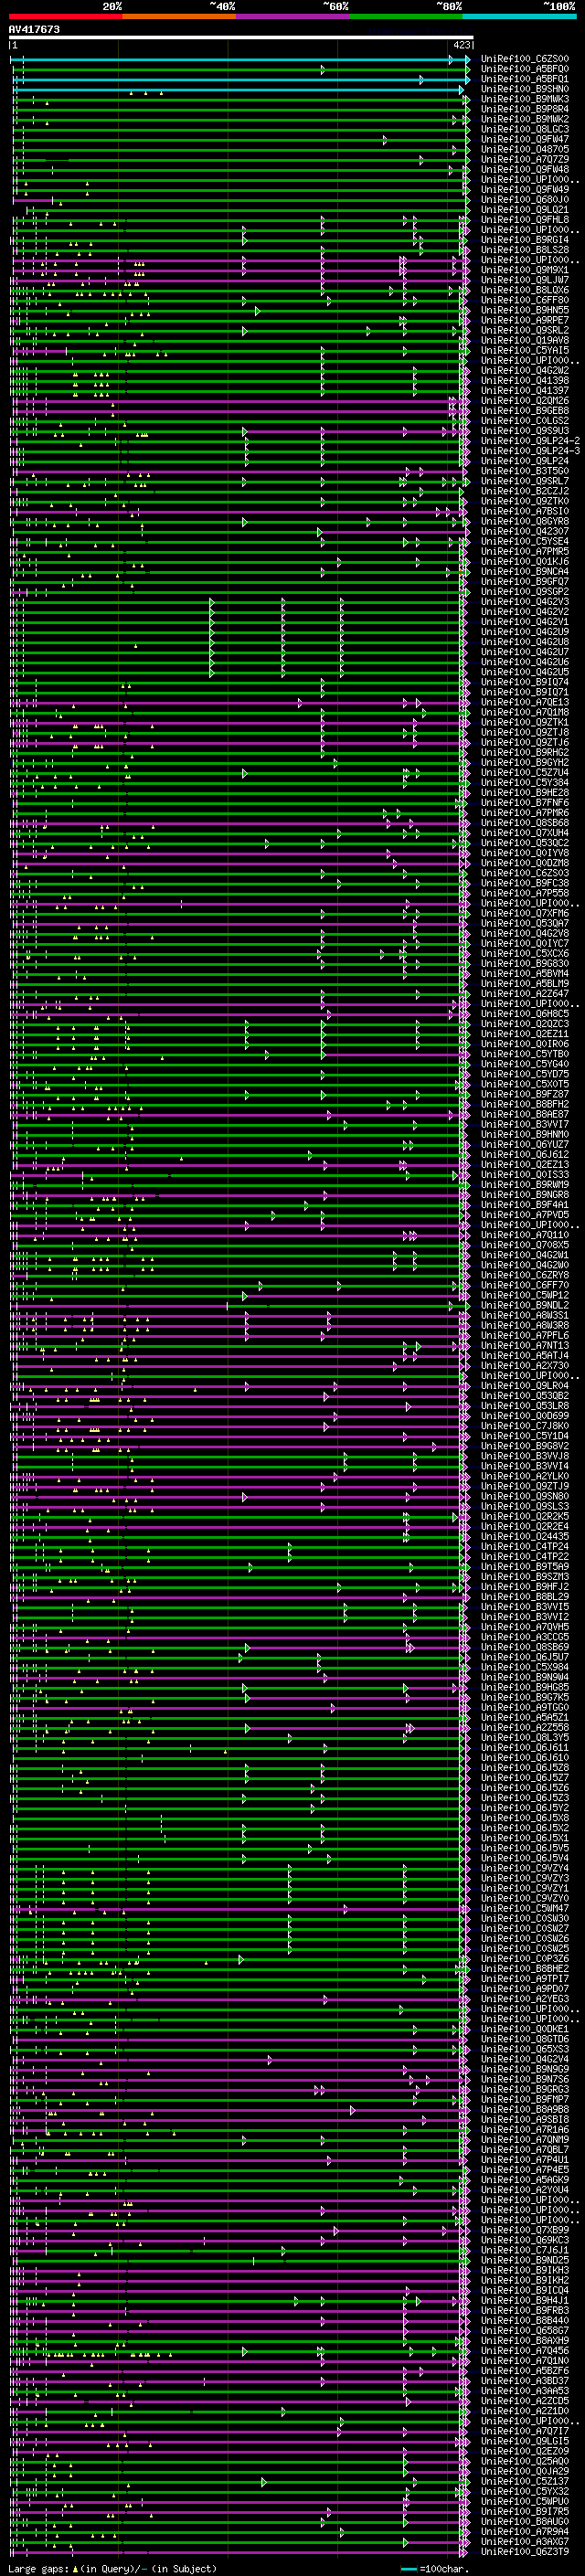Select hit label UniRef100_A7QE13
This screenshot has width=585, height=2576.
click(x=525, y=702)
